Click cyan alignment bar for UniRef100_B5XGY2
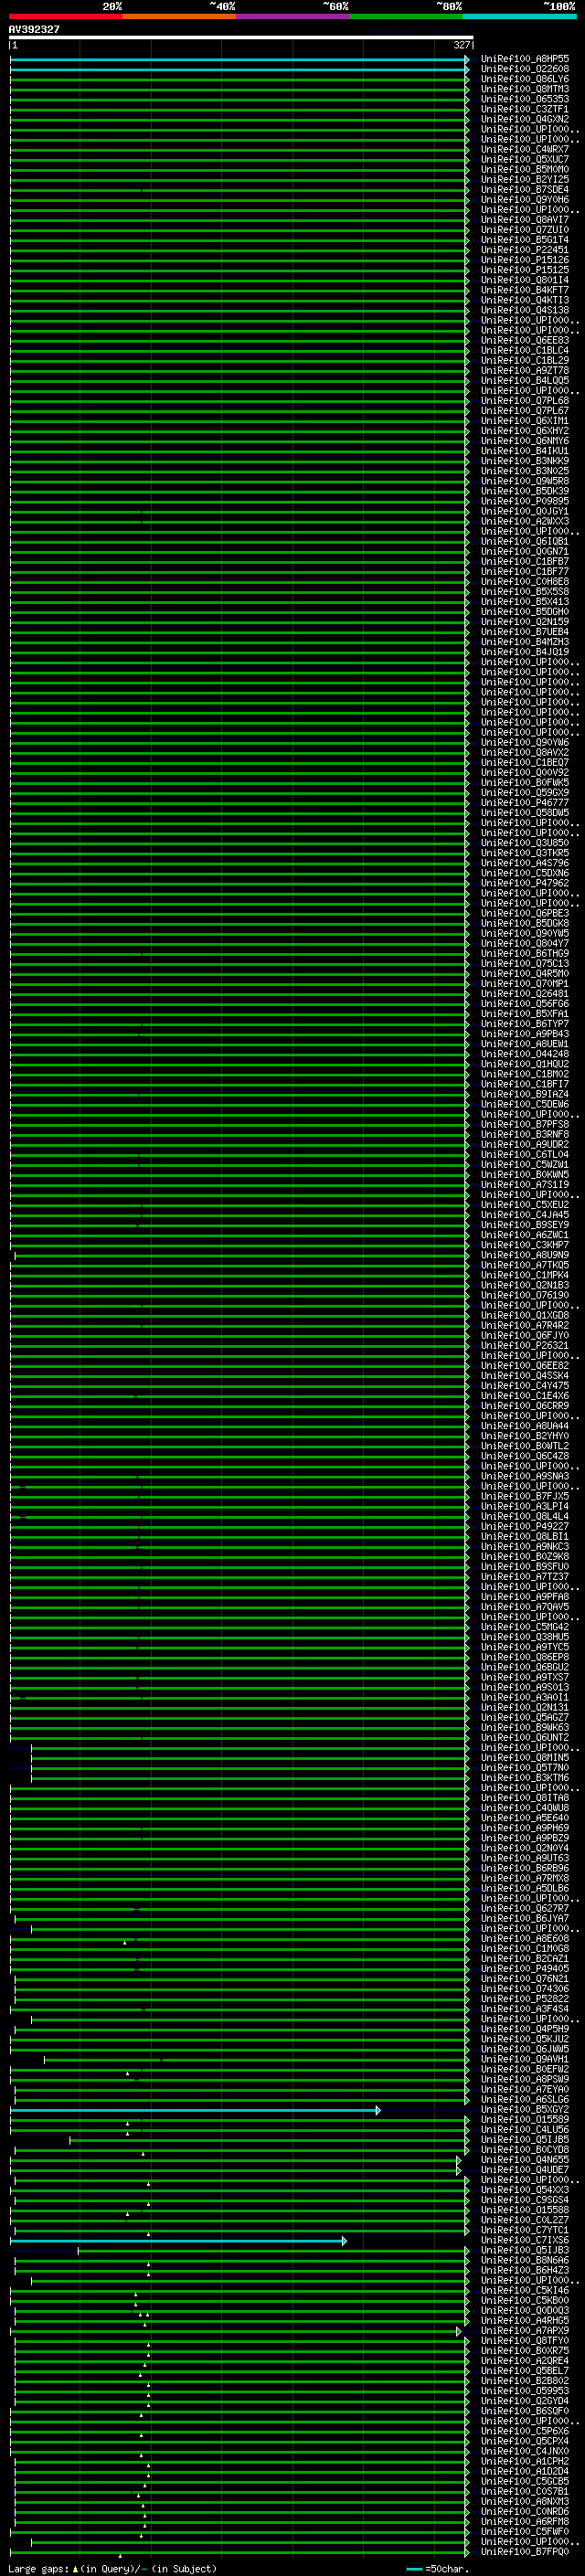This screenshot has height=2576, width=585. coord(195,2110)
